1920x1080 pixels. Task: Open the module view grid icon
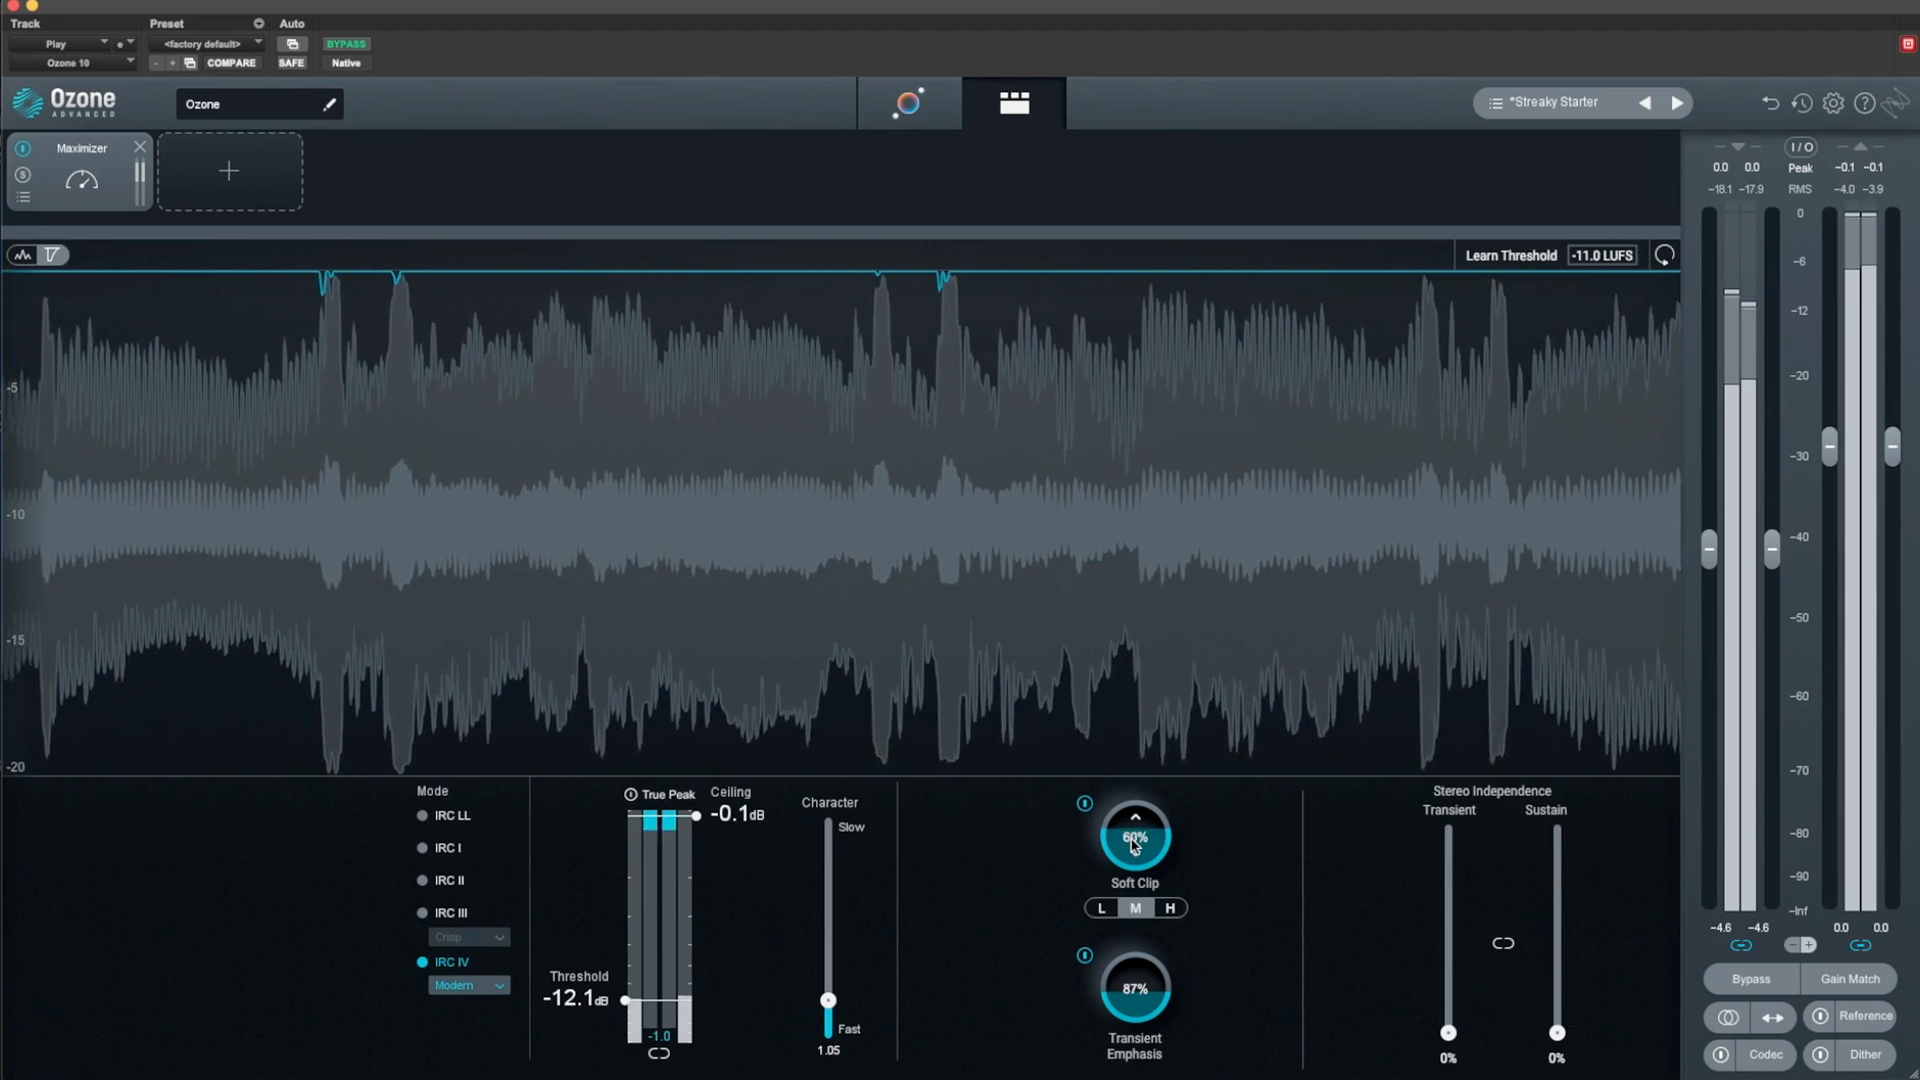click(x=1014, y=103)
